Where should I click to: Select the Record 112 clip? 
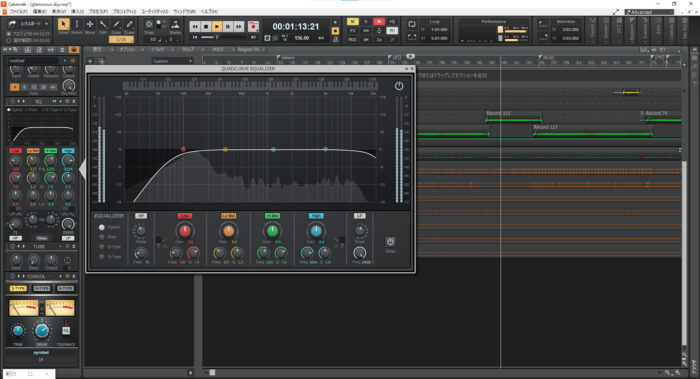click(513, 117)
